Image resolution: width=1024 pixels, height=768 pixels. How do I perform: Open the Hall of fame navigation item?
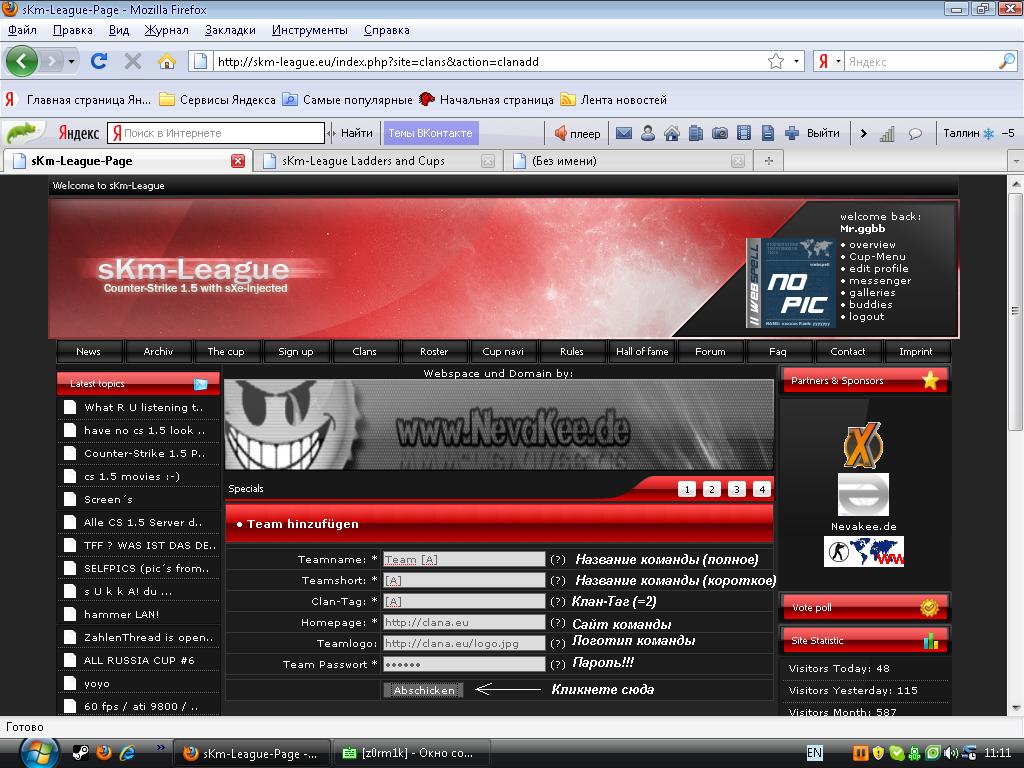(x=642, y=351)
